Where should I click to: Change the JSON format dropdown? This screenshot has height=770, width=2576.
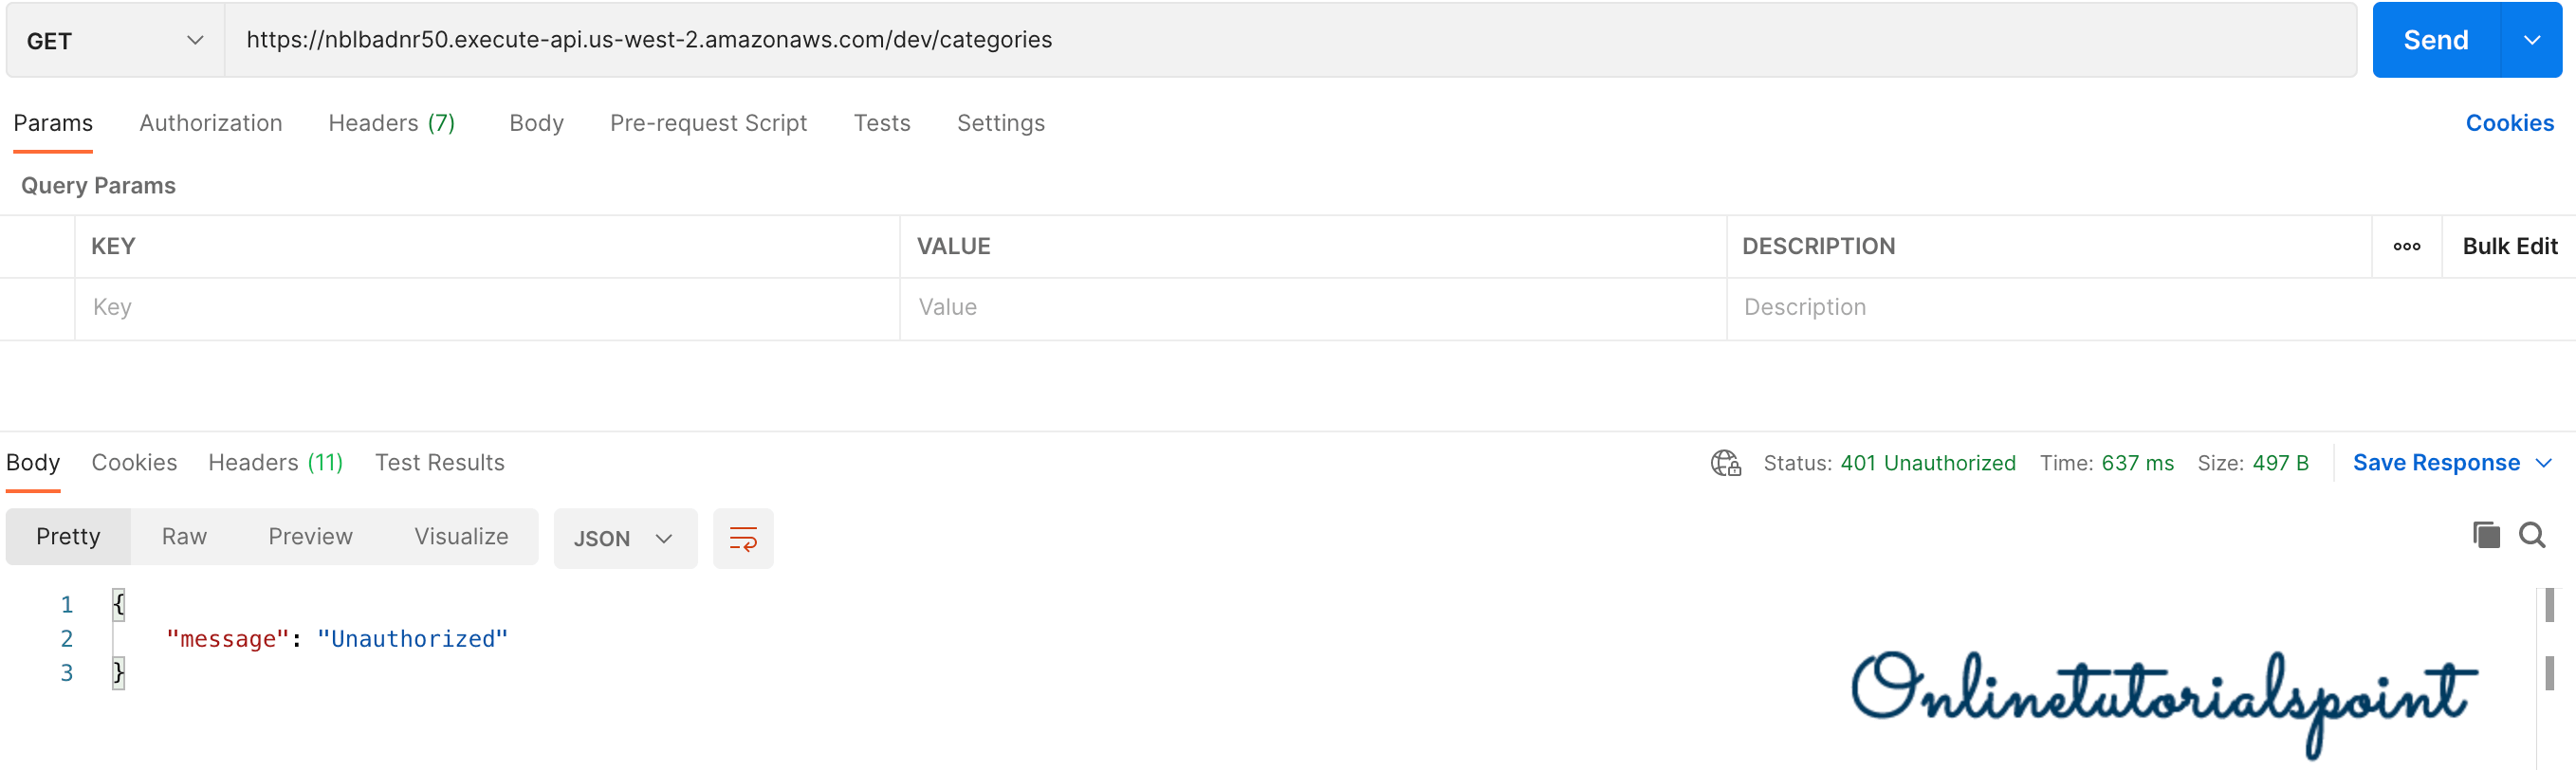(x=624, y=539)
